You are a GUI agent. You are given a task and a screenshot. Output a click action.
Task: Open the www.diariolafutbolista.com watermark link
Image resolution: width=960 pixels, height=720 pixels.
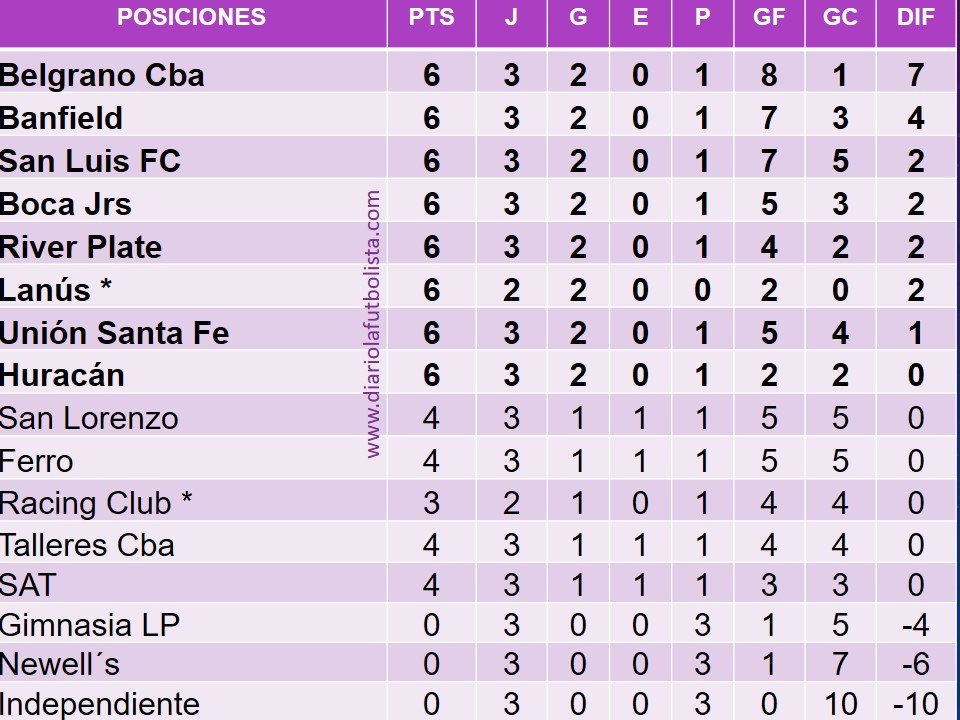[x=373, y=324]
